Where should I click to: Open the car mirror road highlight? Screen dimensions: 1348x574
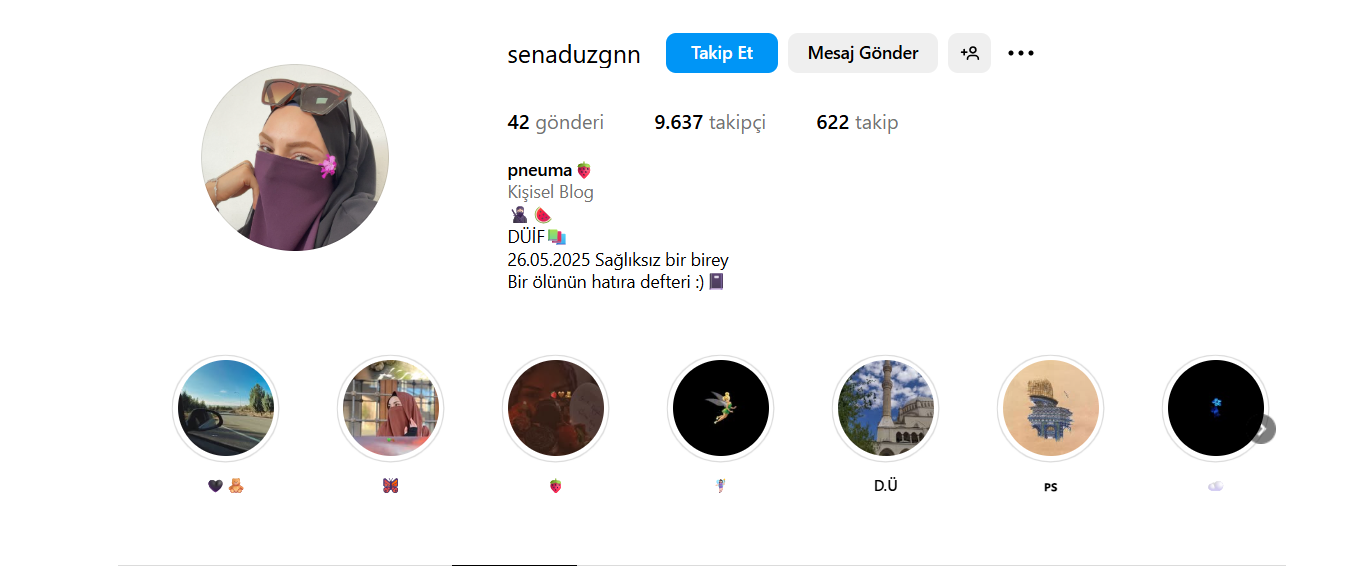point(225,408)
